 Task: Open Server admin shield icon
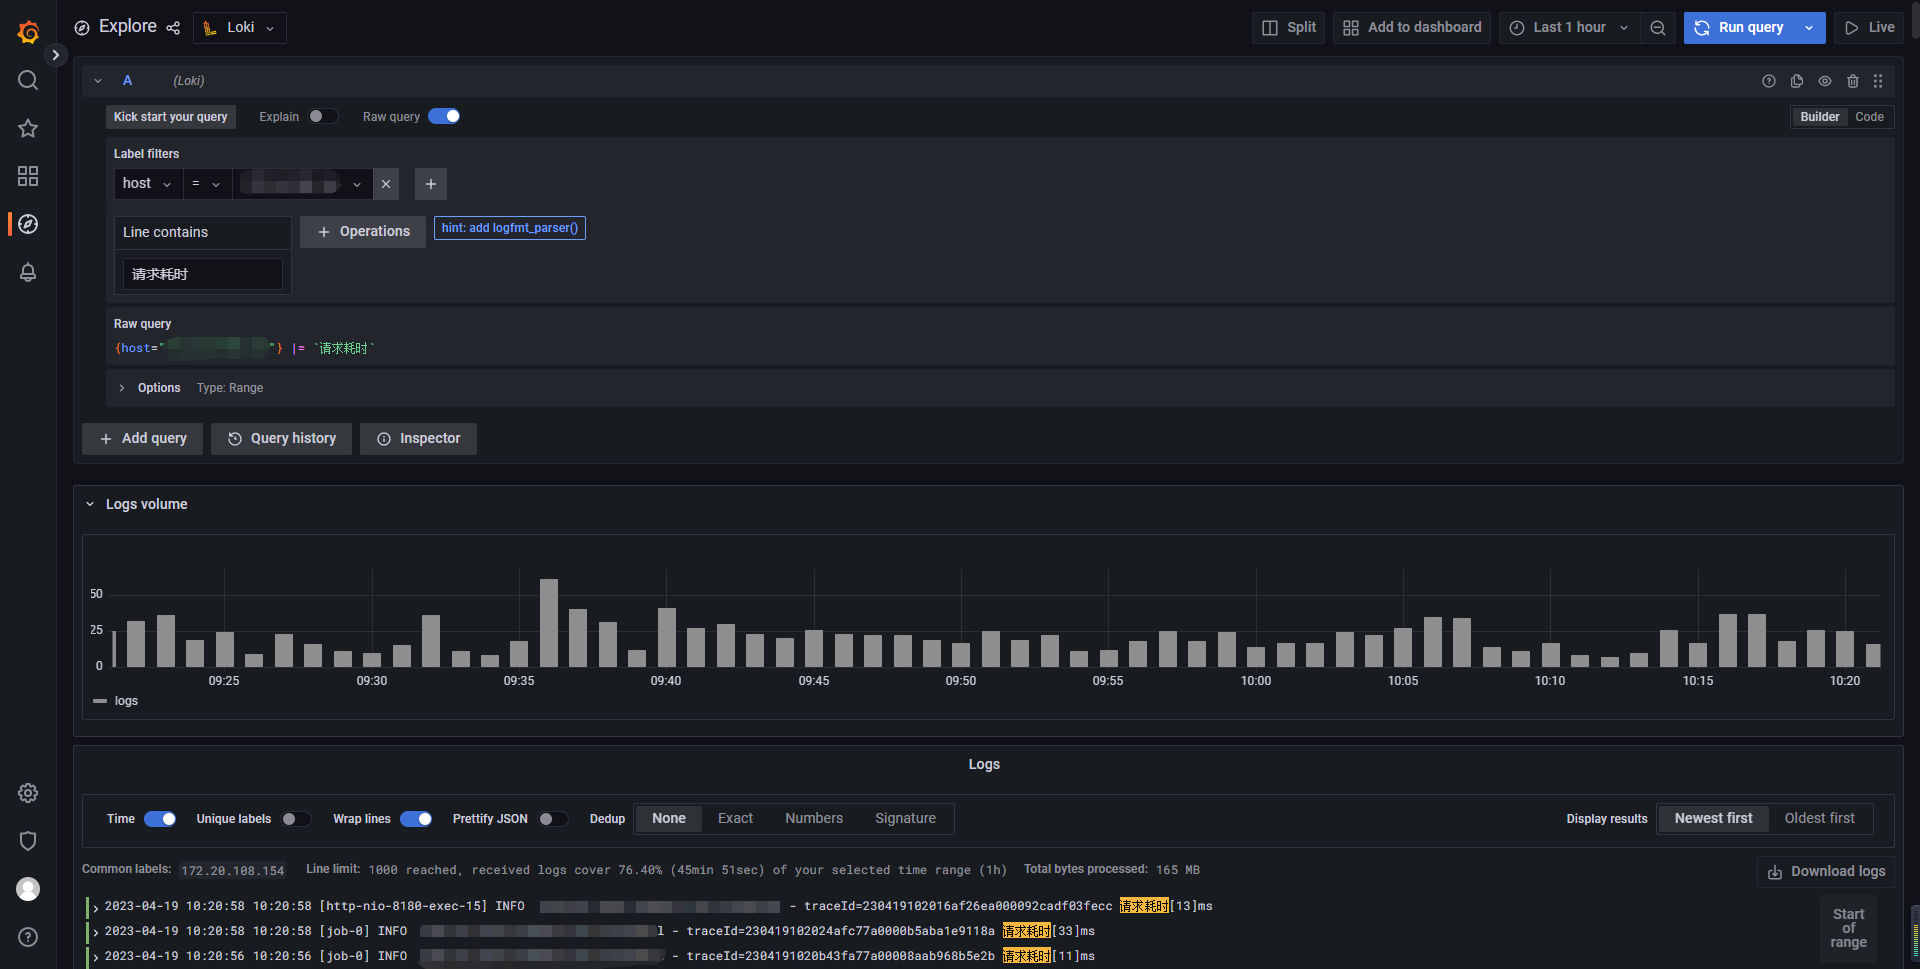pos(28,841)
